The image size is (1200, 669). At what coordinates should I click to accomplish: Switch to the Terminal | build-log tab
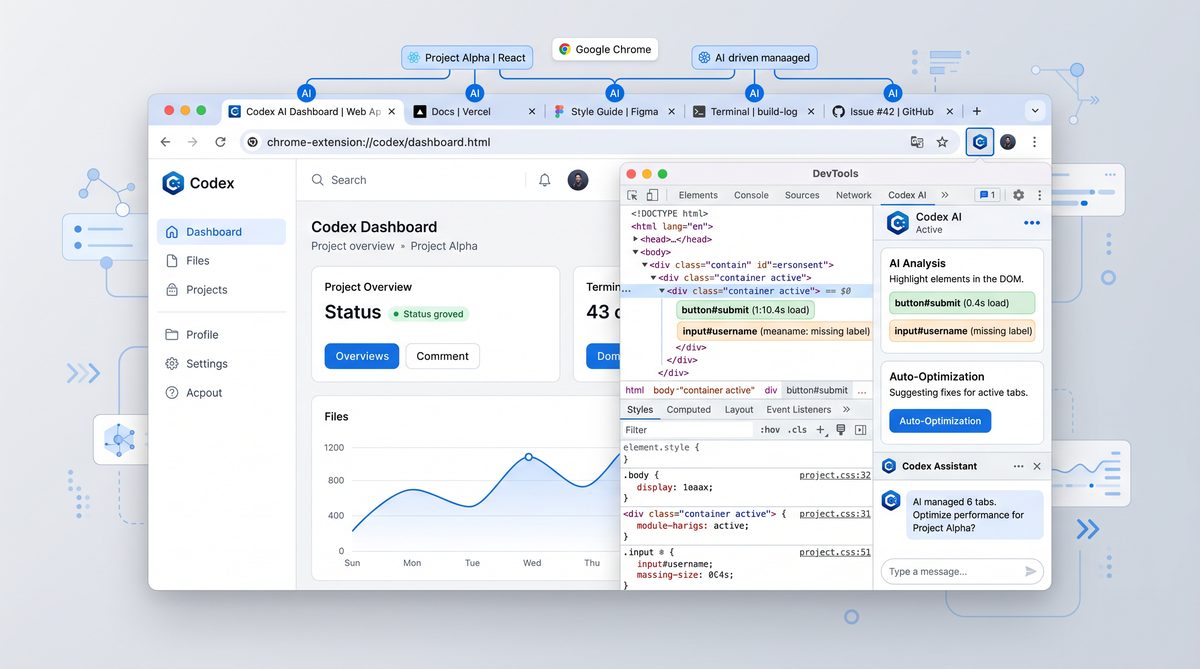coord(752,112)
